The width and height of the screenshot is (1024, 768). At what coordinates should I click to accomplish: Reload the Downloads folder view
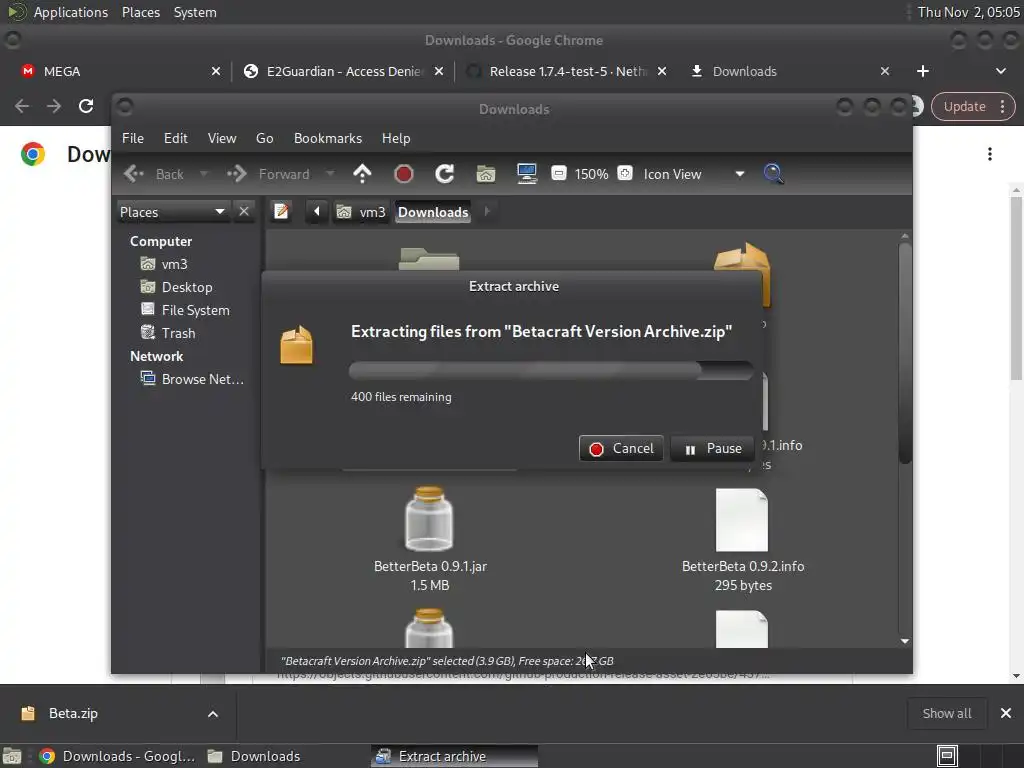point(445,174)
